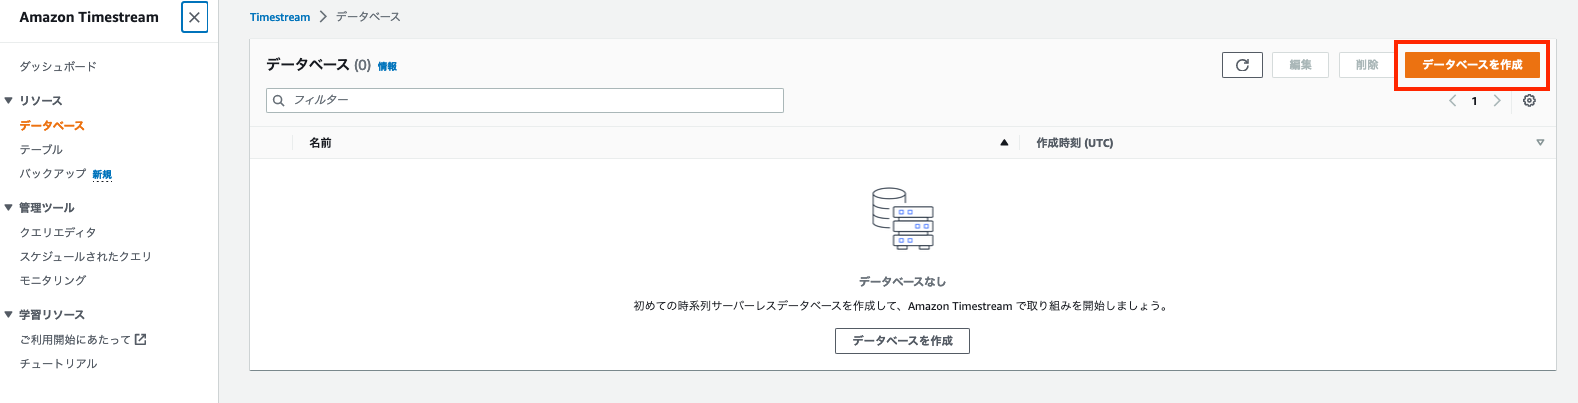
Task: Click the white データベースを作成 button below empty message
Action: pyautogui.click(x=902, y=341)
